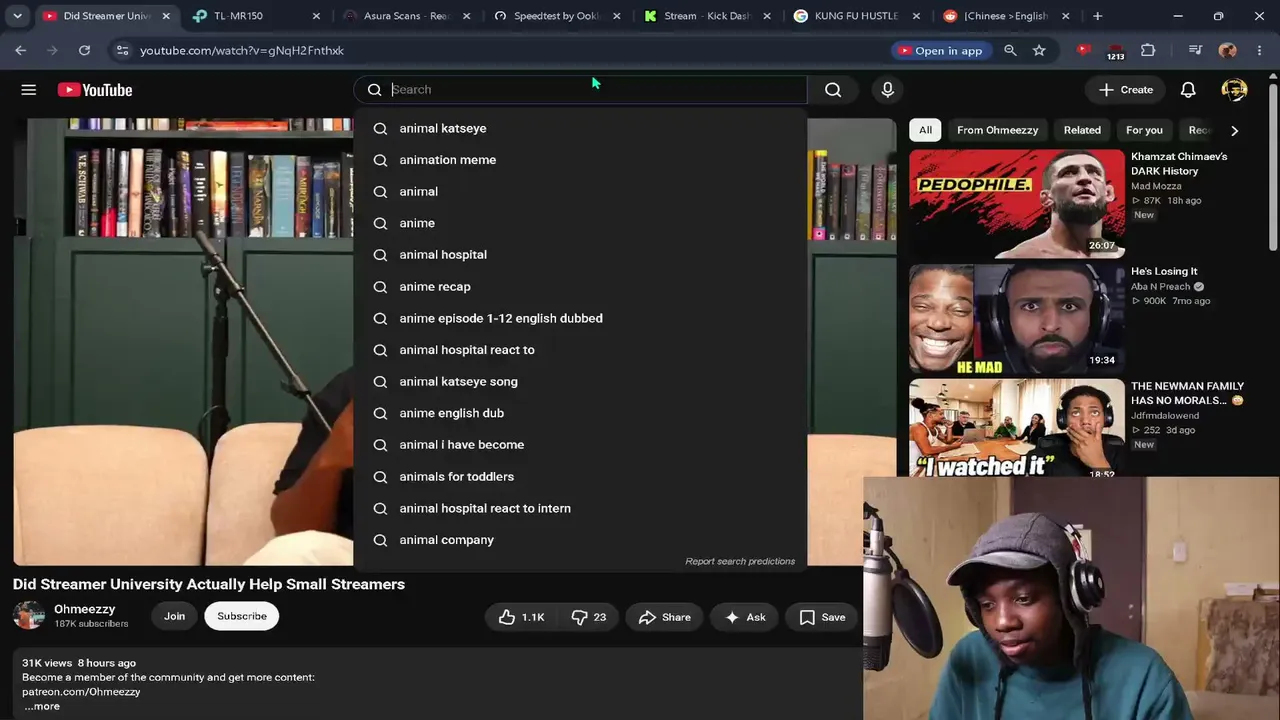The height and width of the screenshot is (720, 1280).
Task: Open 'Khamzat Chimaev's DARK History' thumbnail
Action: [1017, 204]
